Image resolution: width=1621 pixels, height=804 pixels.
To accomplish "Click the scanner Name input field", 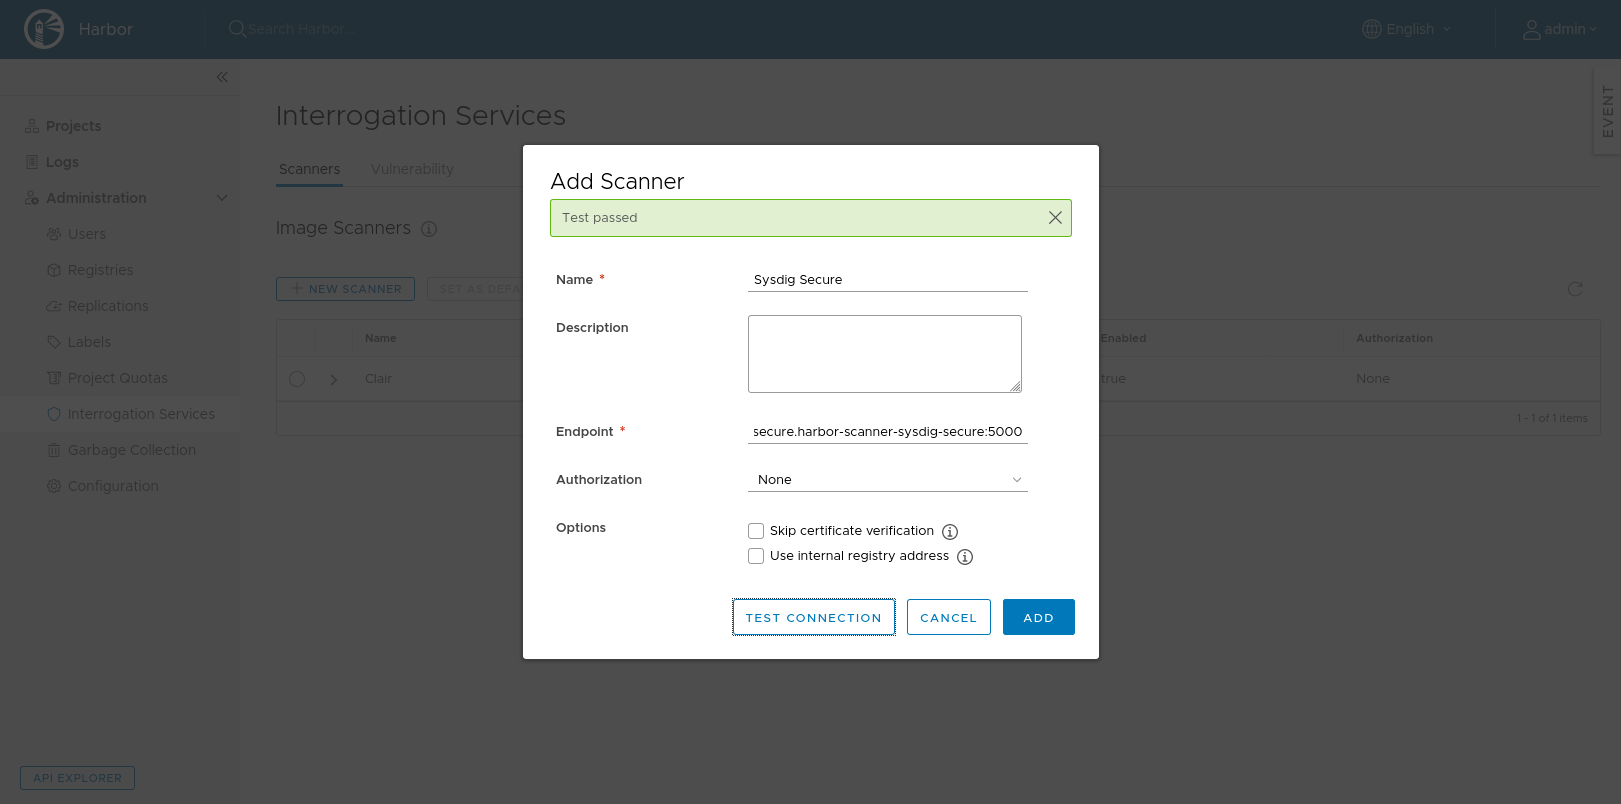I will coord(888,280).
